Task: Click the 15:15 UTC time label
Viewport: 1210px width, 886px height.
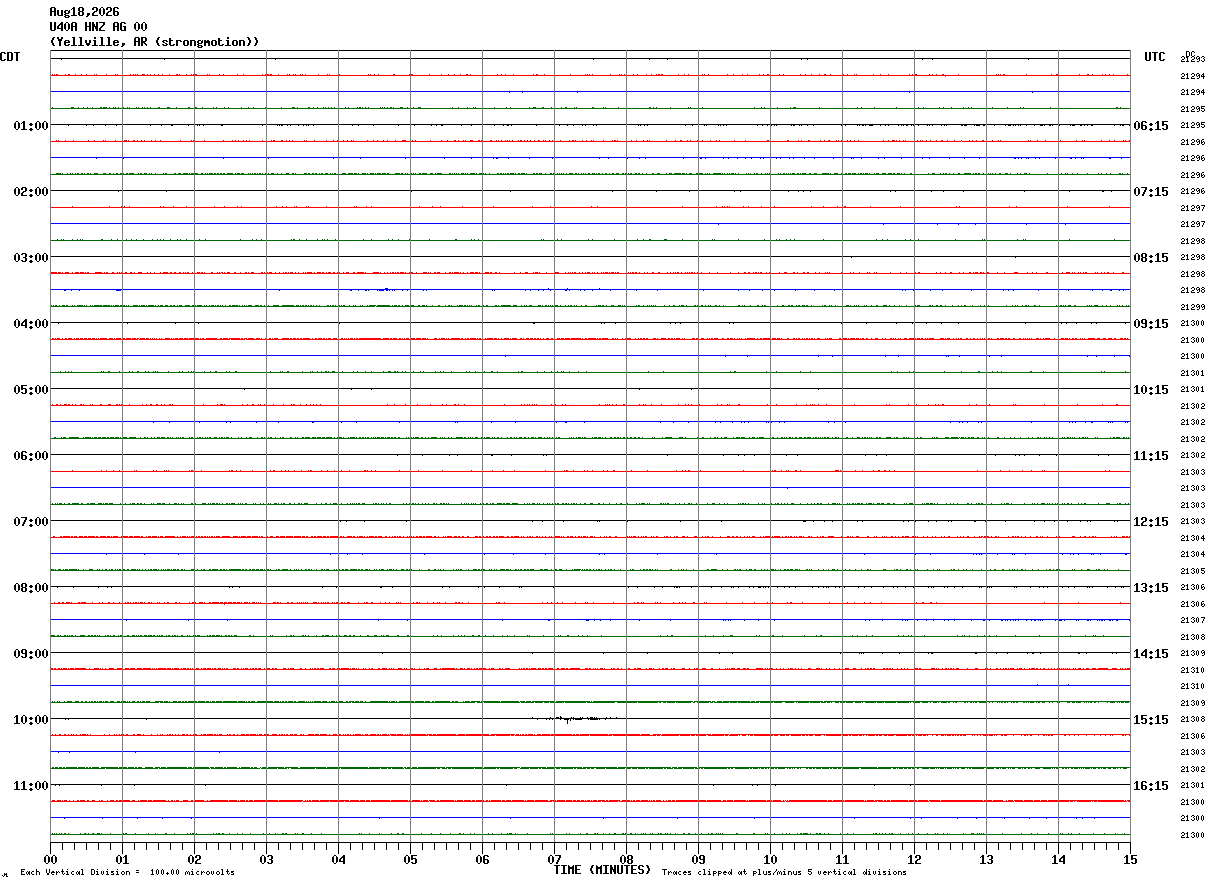Action: click(x=1150, y=720)
